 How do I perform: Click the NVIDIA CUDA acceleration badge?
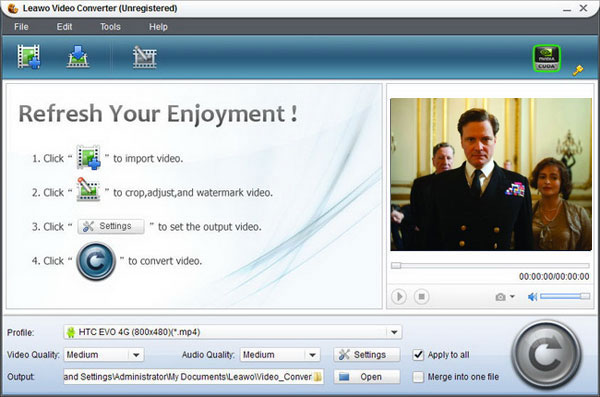pyautogui.click(x=547, y=58)
